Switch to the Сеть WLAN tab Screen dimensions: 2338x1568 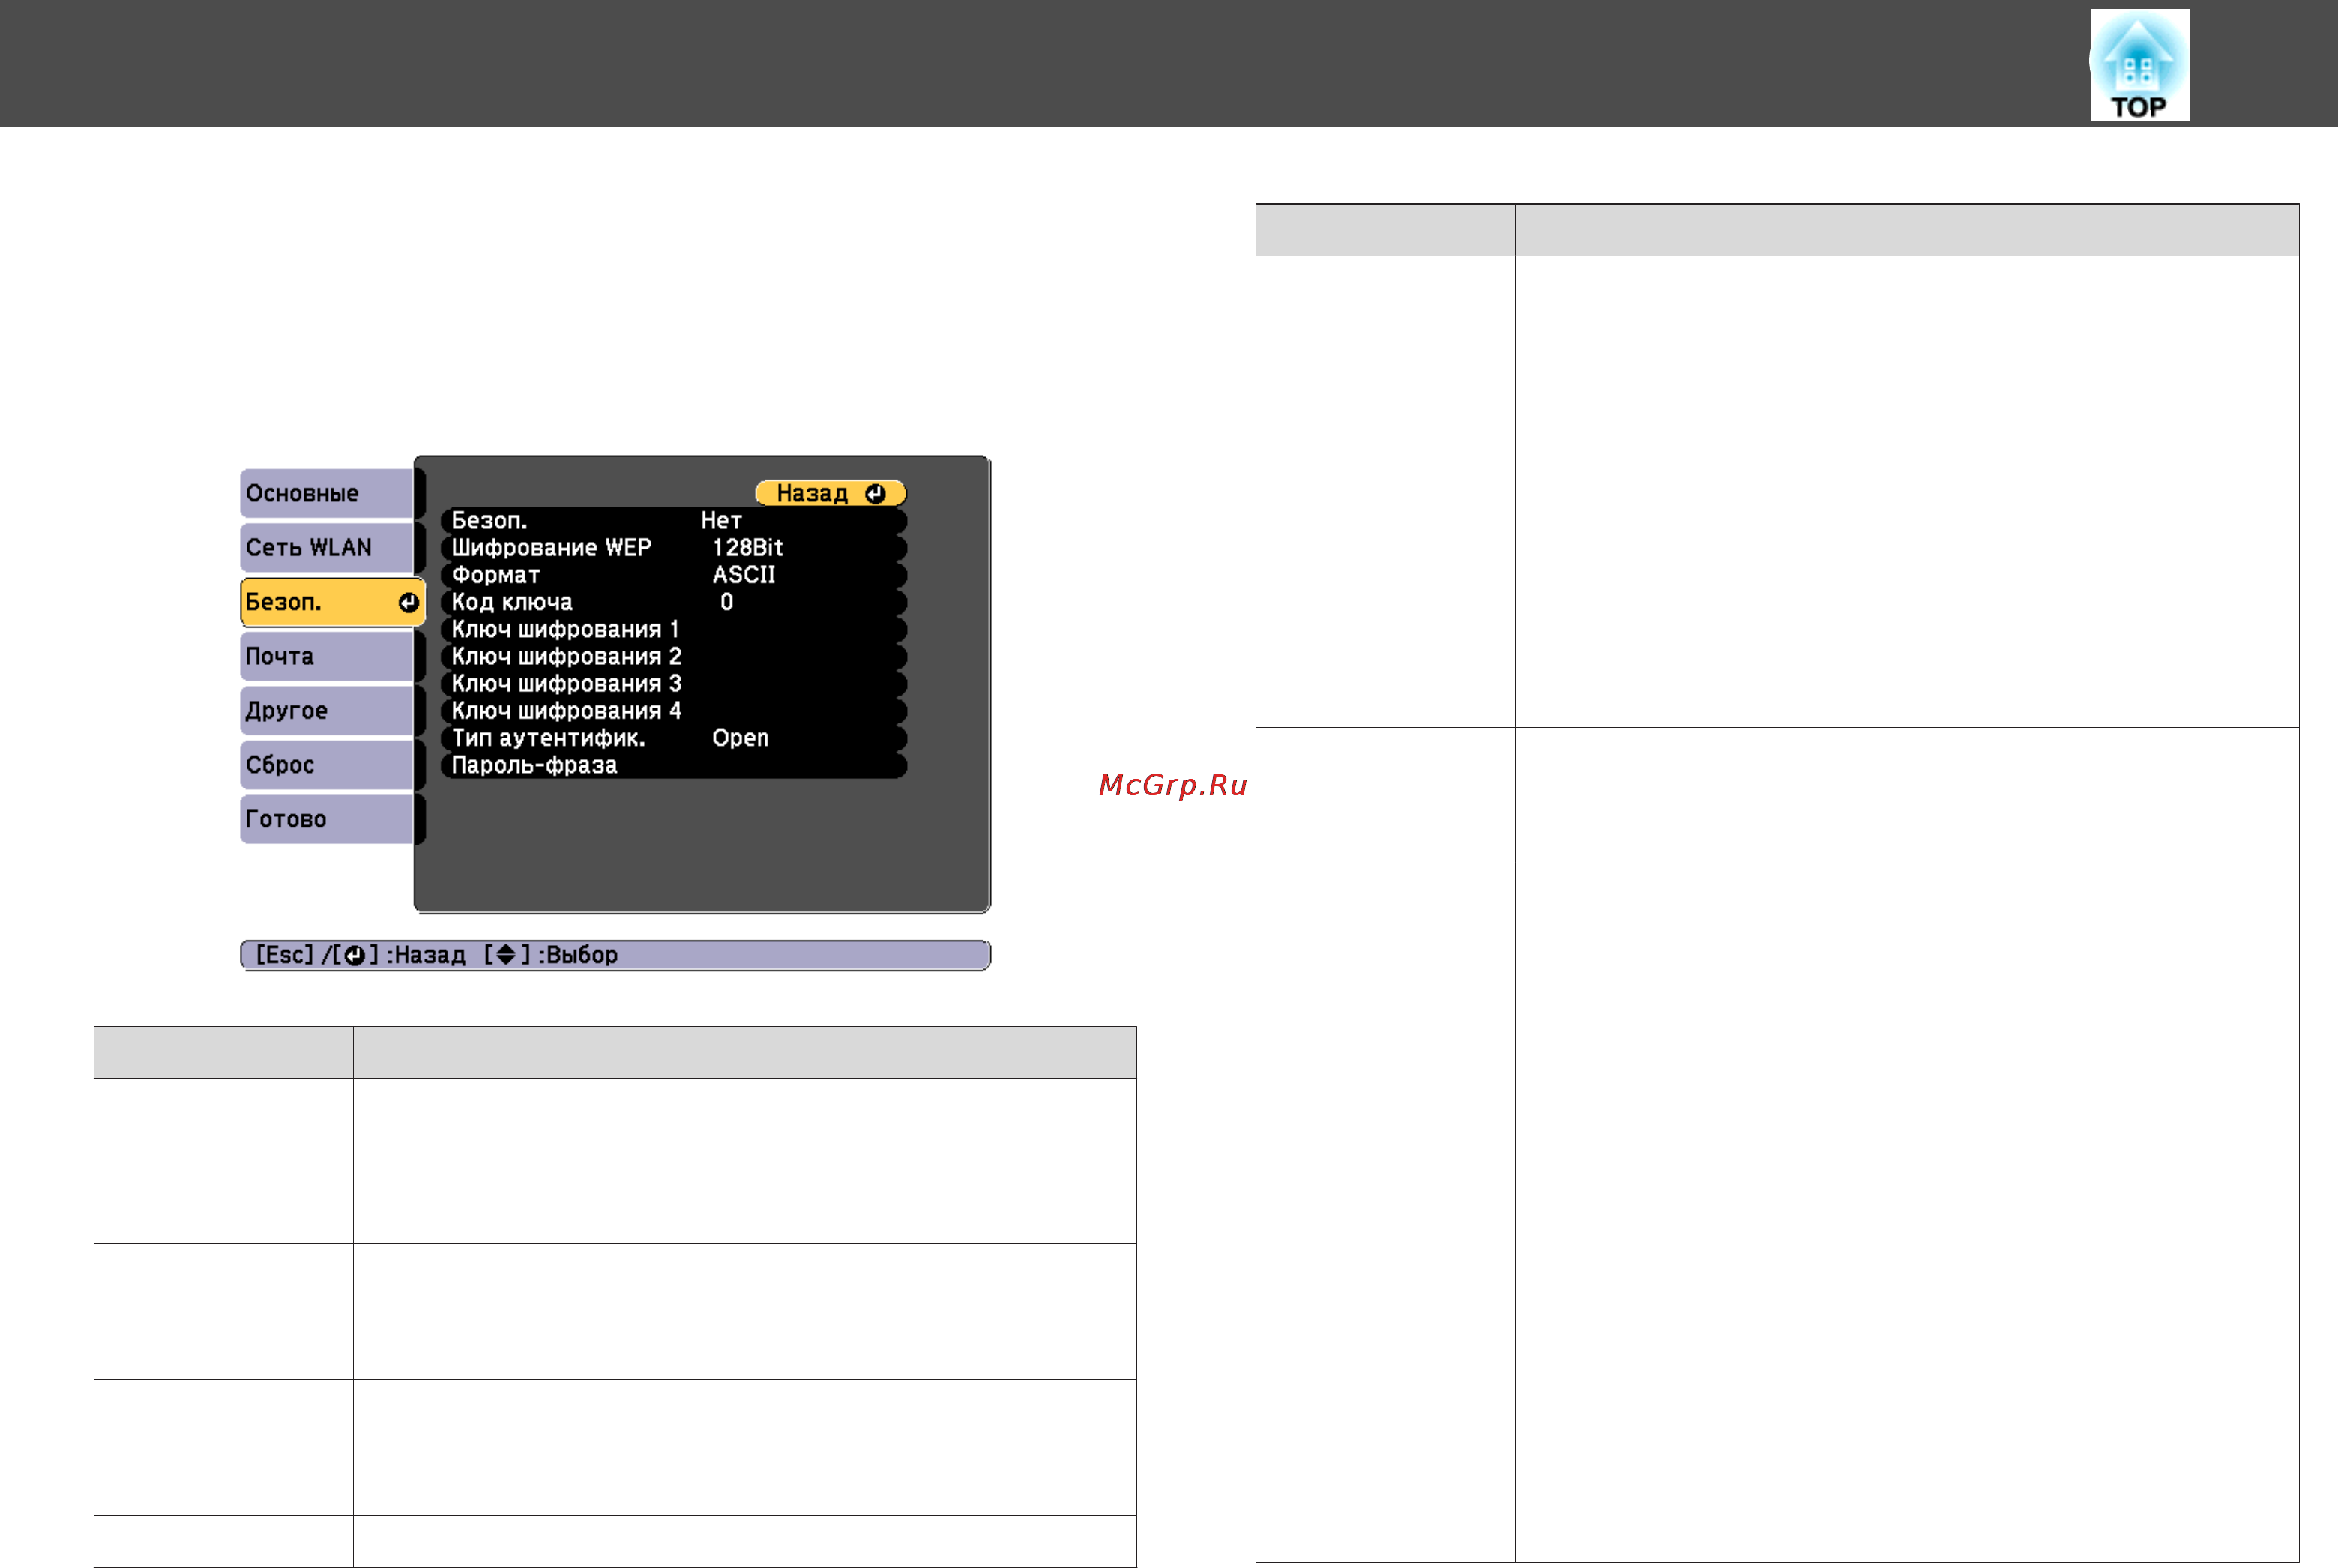click(327, 547)
